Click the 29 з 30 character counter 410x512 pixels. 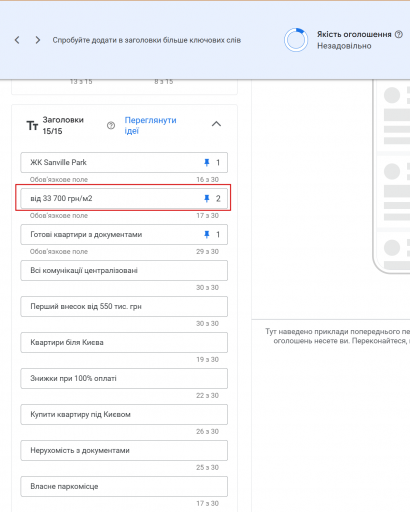pyautogui.click(x=207, y=251)
